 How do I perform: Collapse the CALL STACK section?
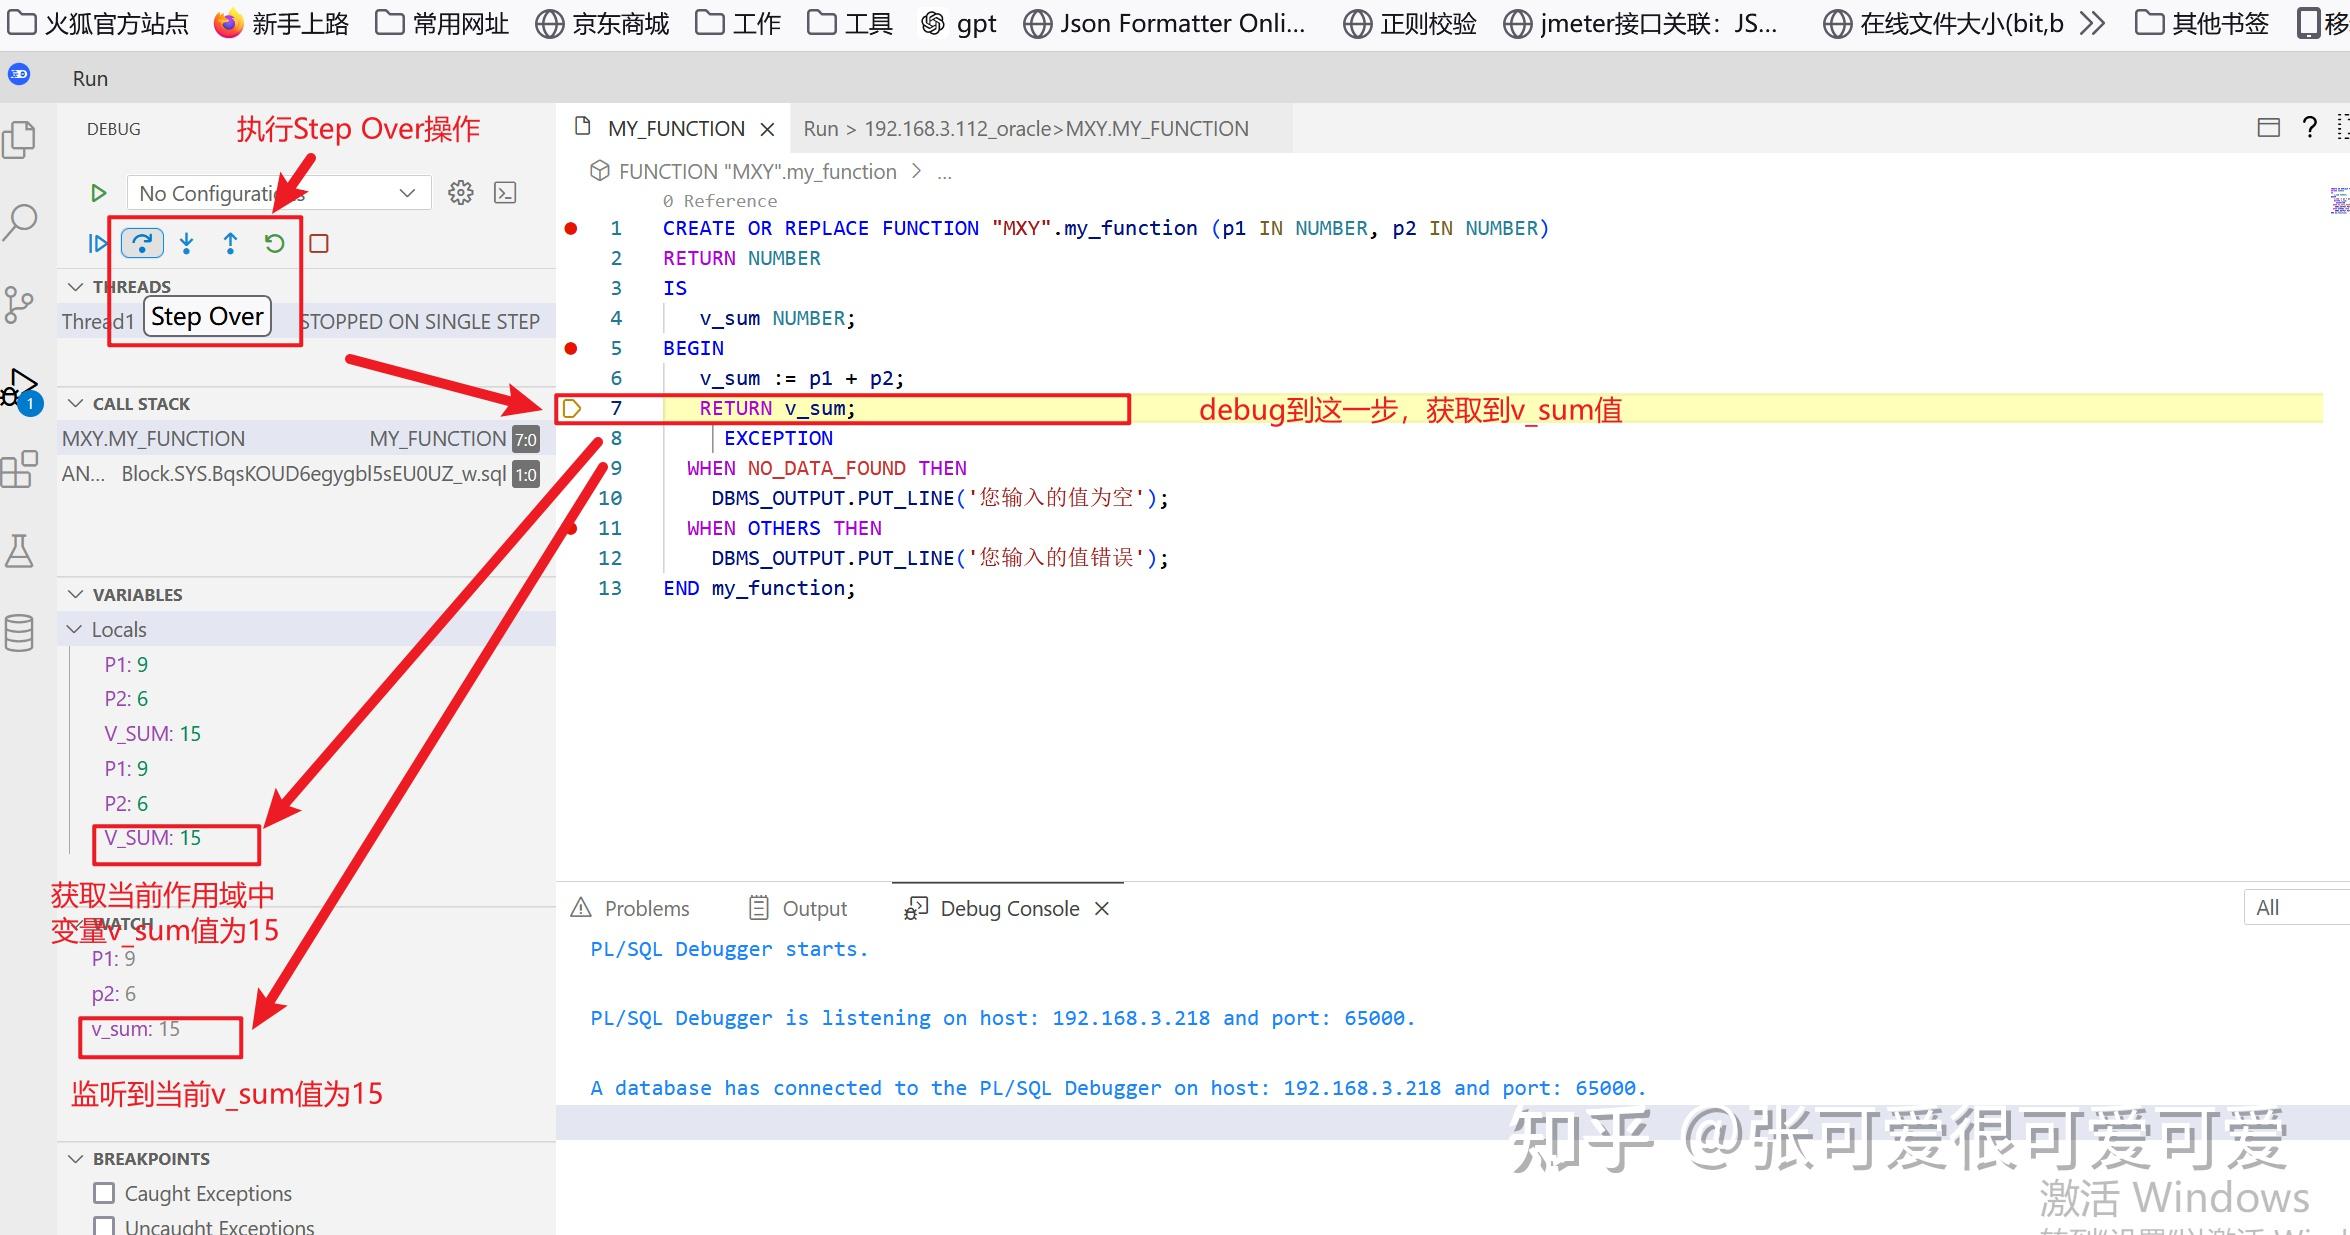tap(76, 403)
